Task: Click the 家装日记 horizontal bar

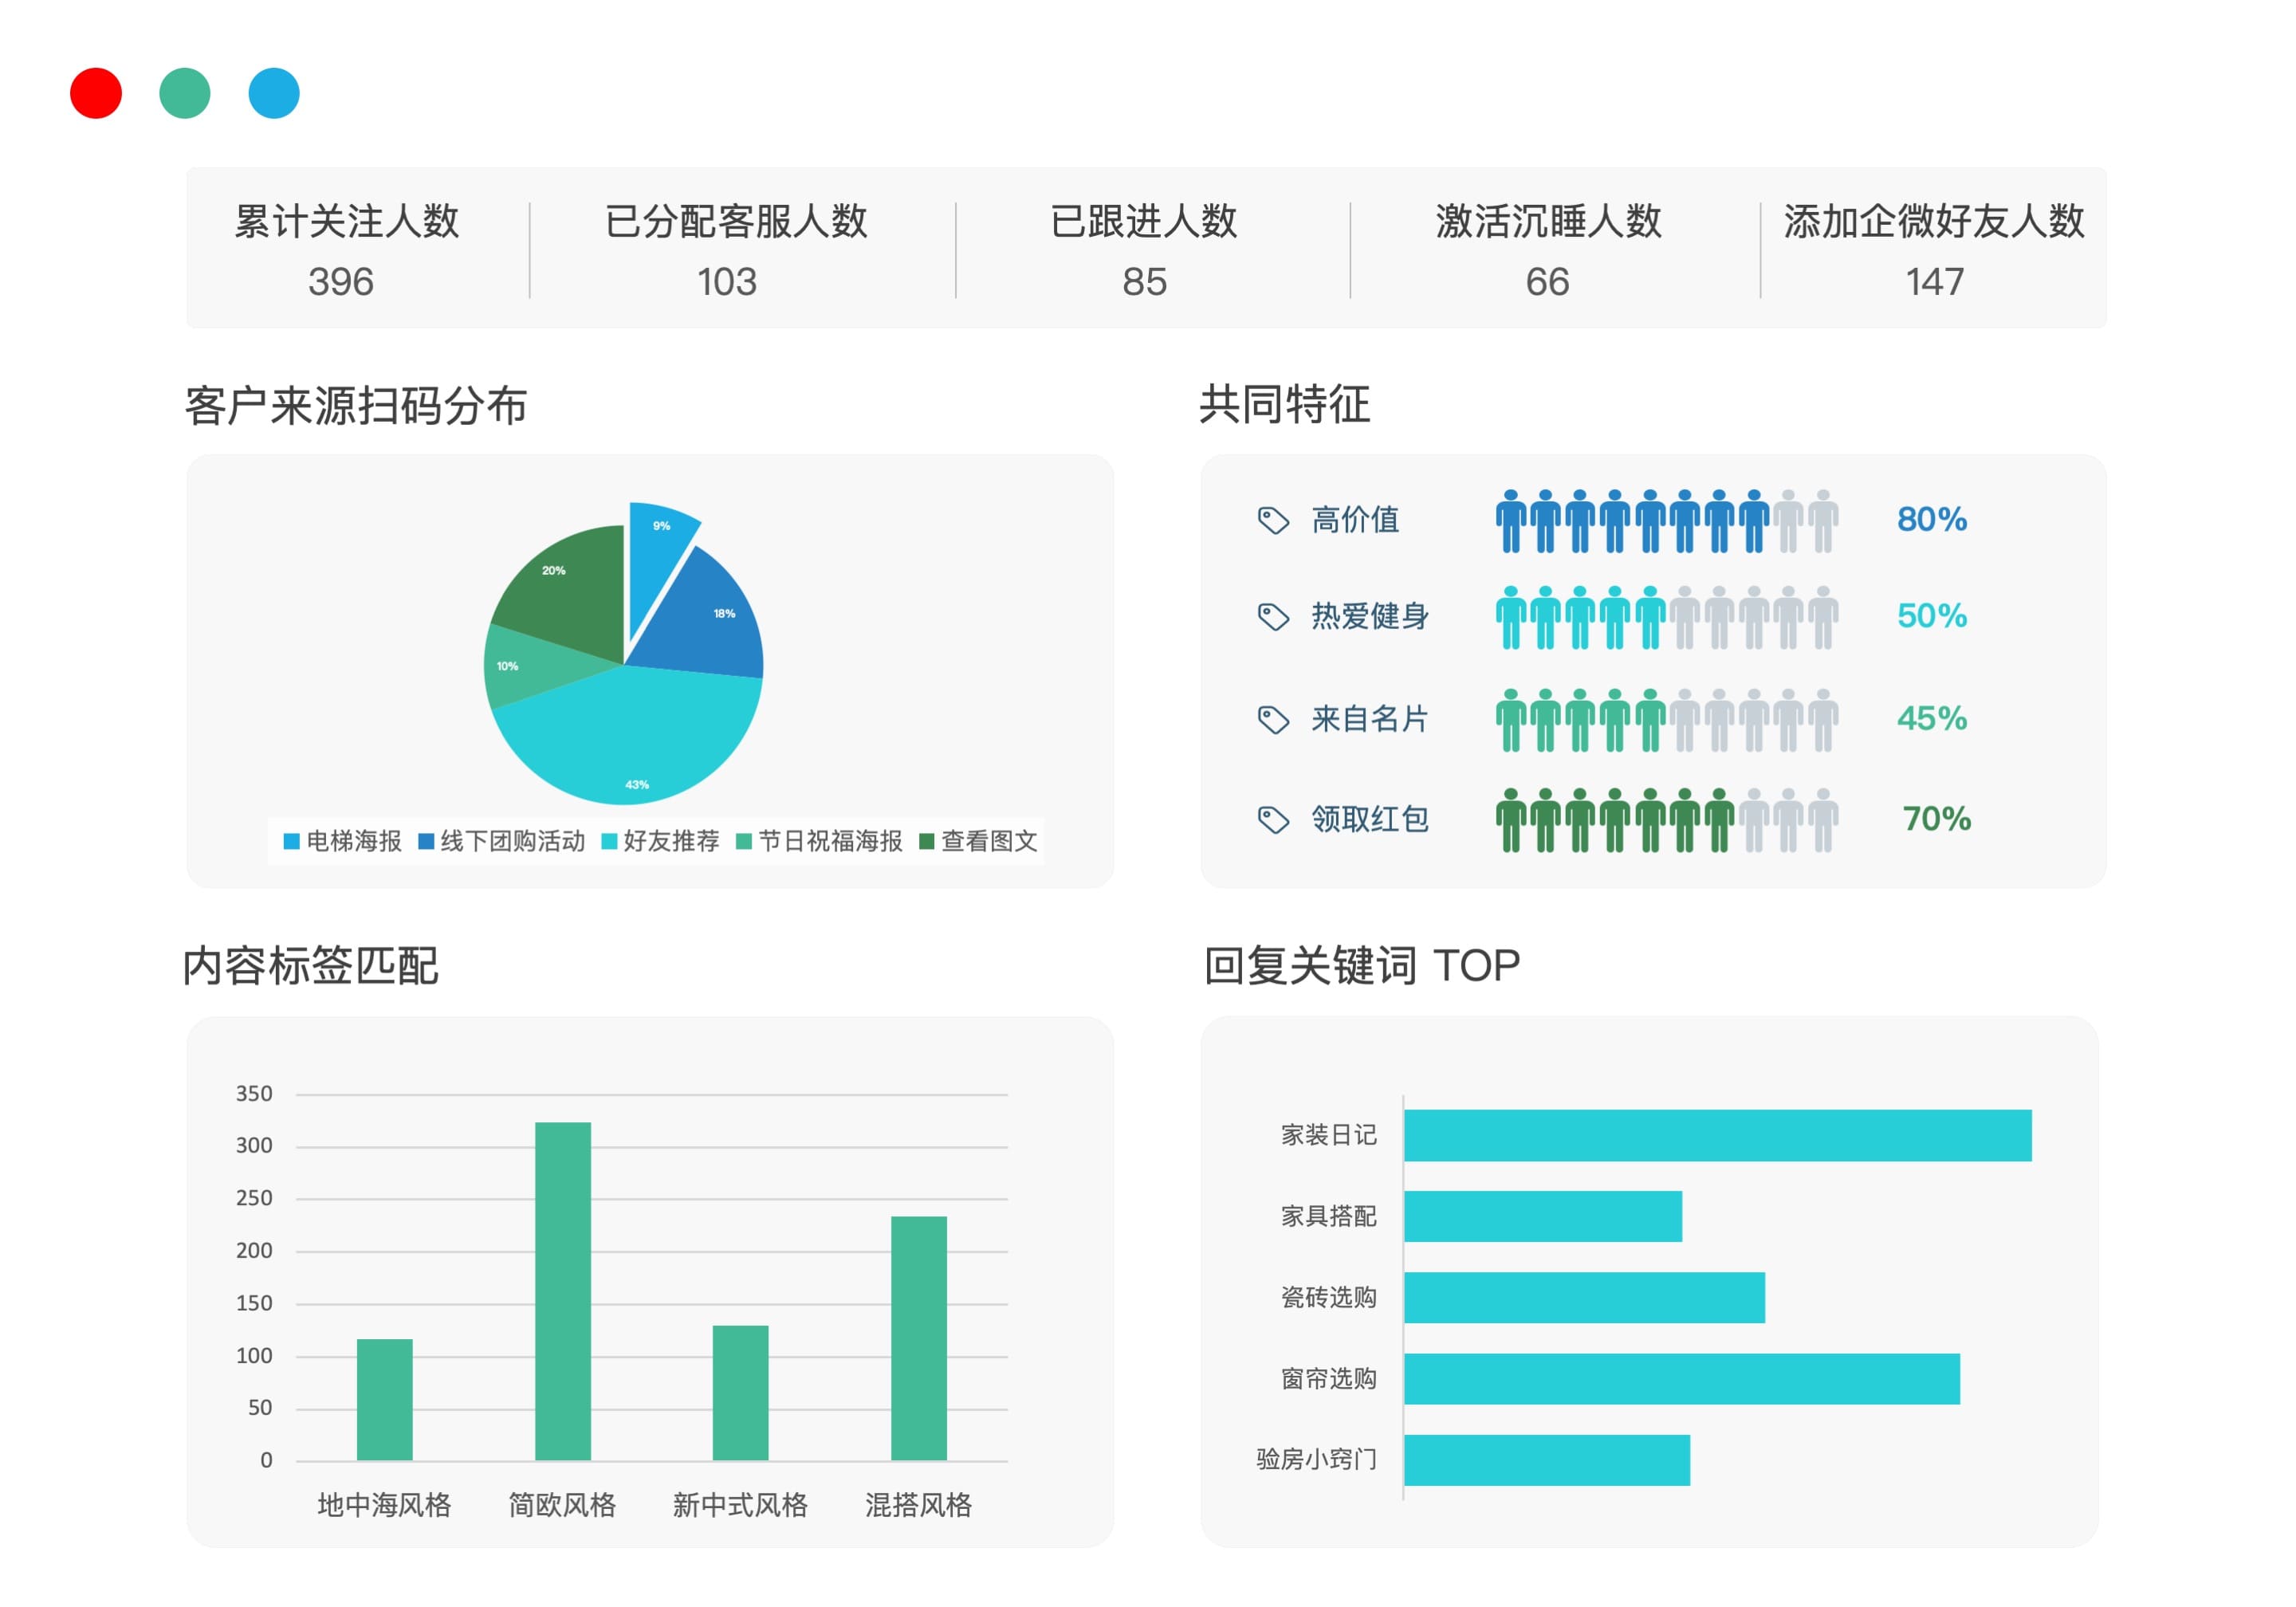Action: (x=1718, y=1135)
